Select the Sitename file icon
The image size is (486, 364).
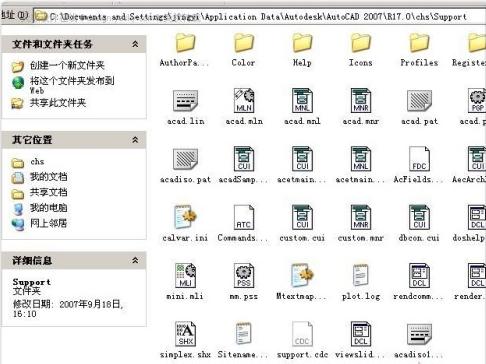tap(244, 333)
